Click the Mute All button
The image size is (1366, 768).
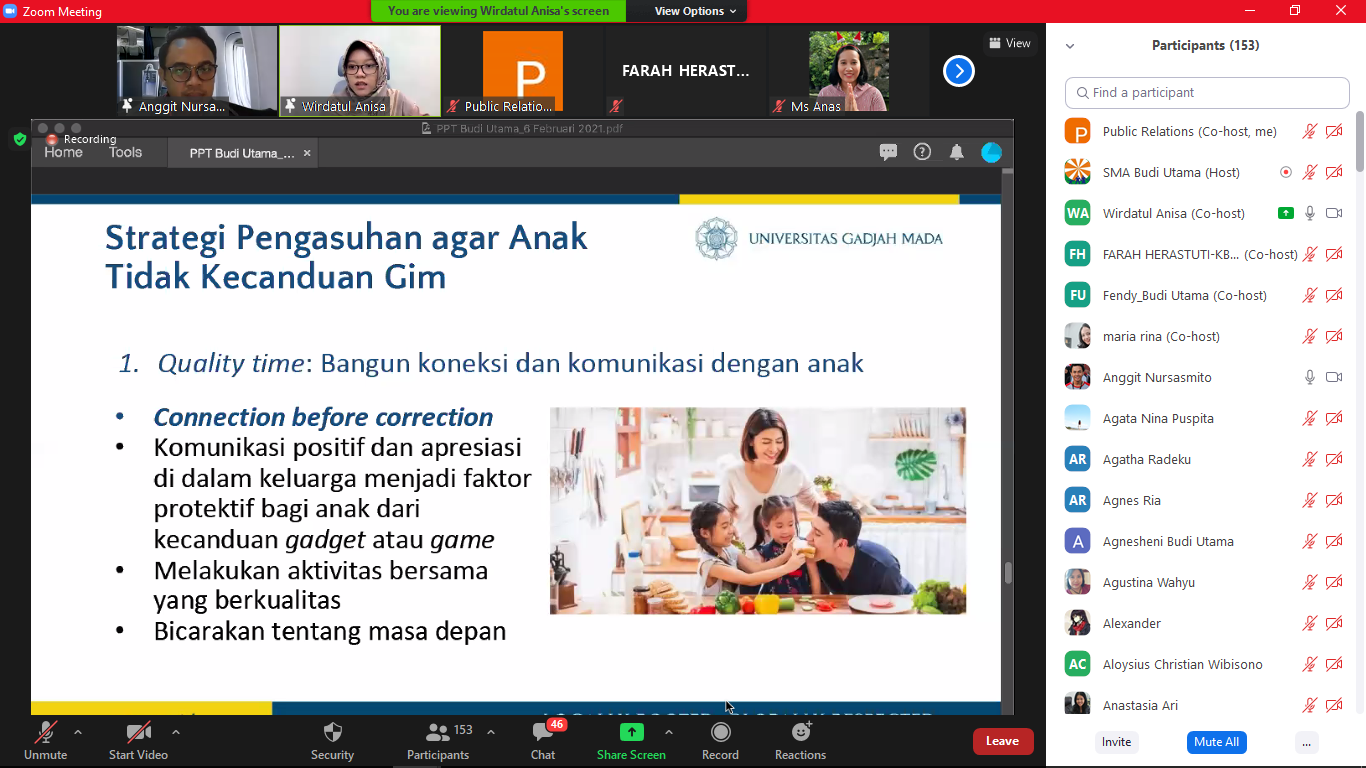tap(1216, 742)
